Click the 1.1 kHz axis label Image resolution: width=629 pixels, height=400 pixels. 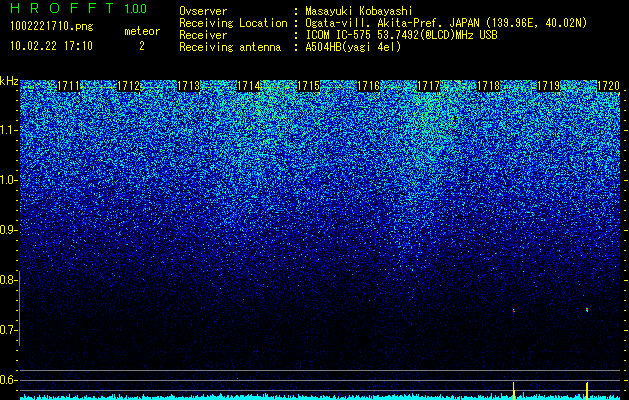pyautogui.click(x=8, y=130)
